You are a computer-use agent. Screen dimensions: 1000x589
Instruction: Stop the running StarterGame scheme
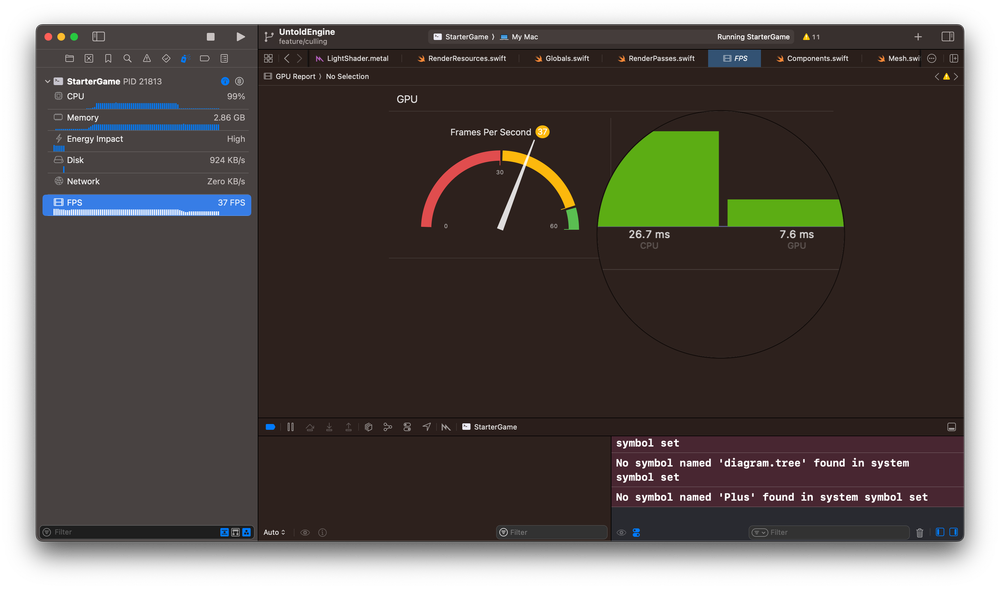pos(210,37)
